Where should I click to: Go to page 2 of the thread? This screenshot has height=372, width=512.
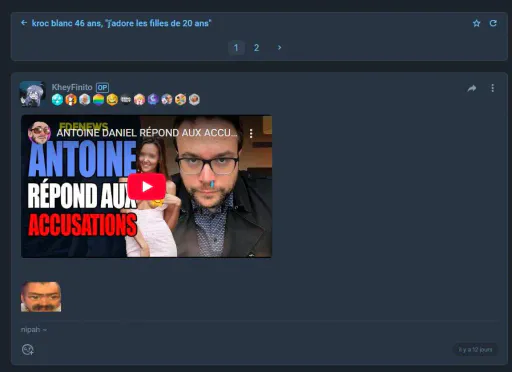point(256,48)
